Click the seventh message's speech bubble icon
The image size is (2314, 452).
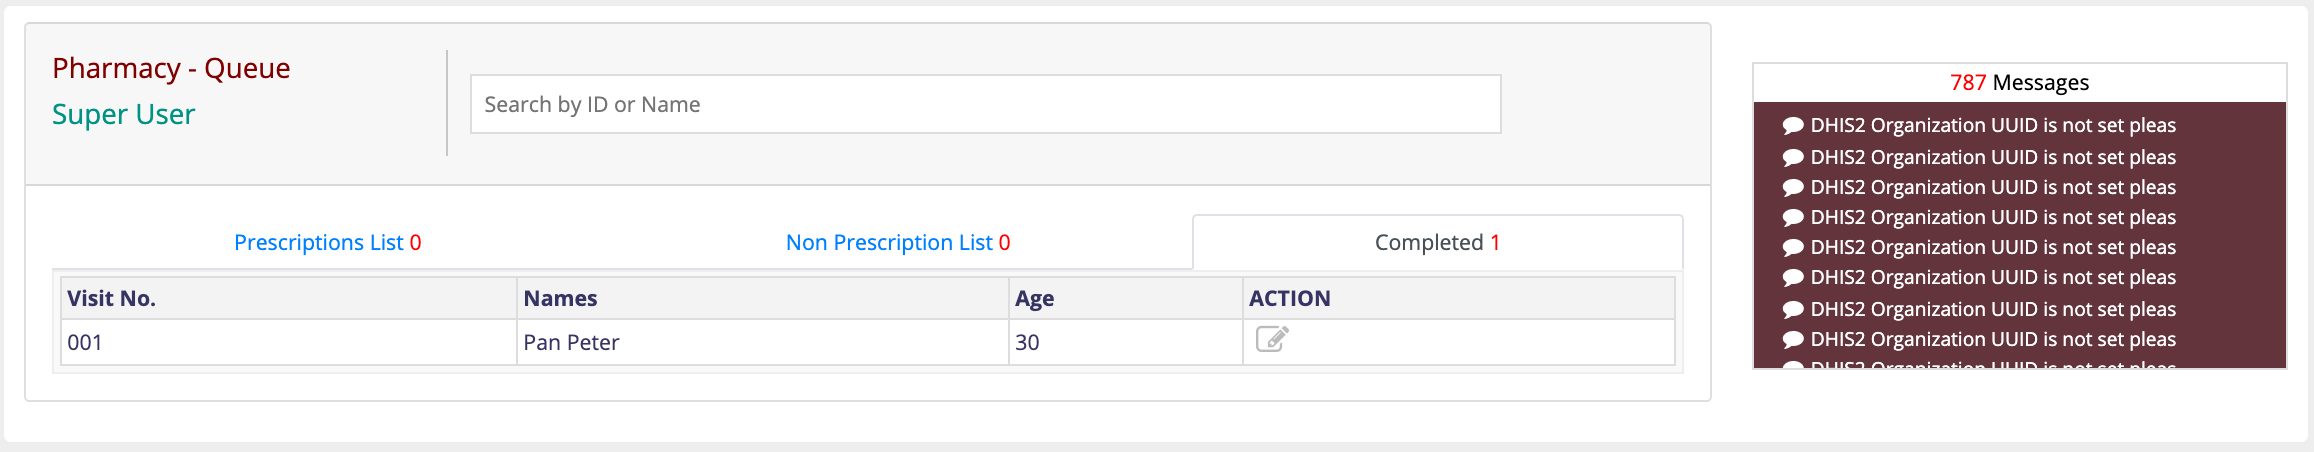coord(1793,310)
